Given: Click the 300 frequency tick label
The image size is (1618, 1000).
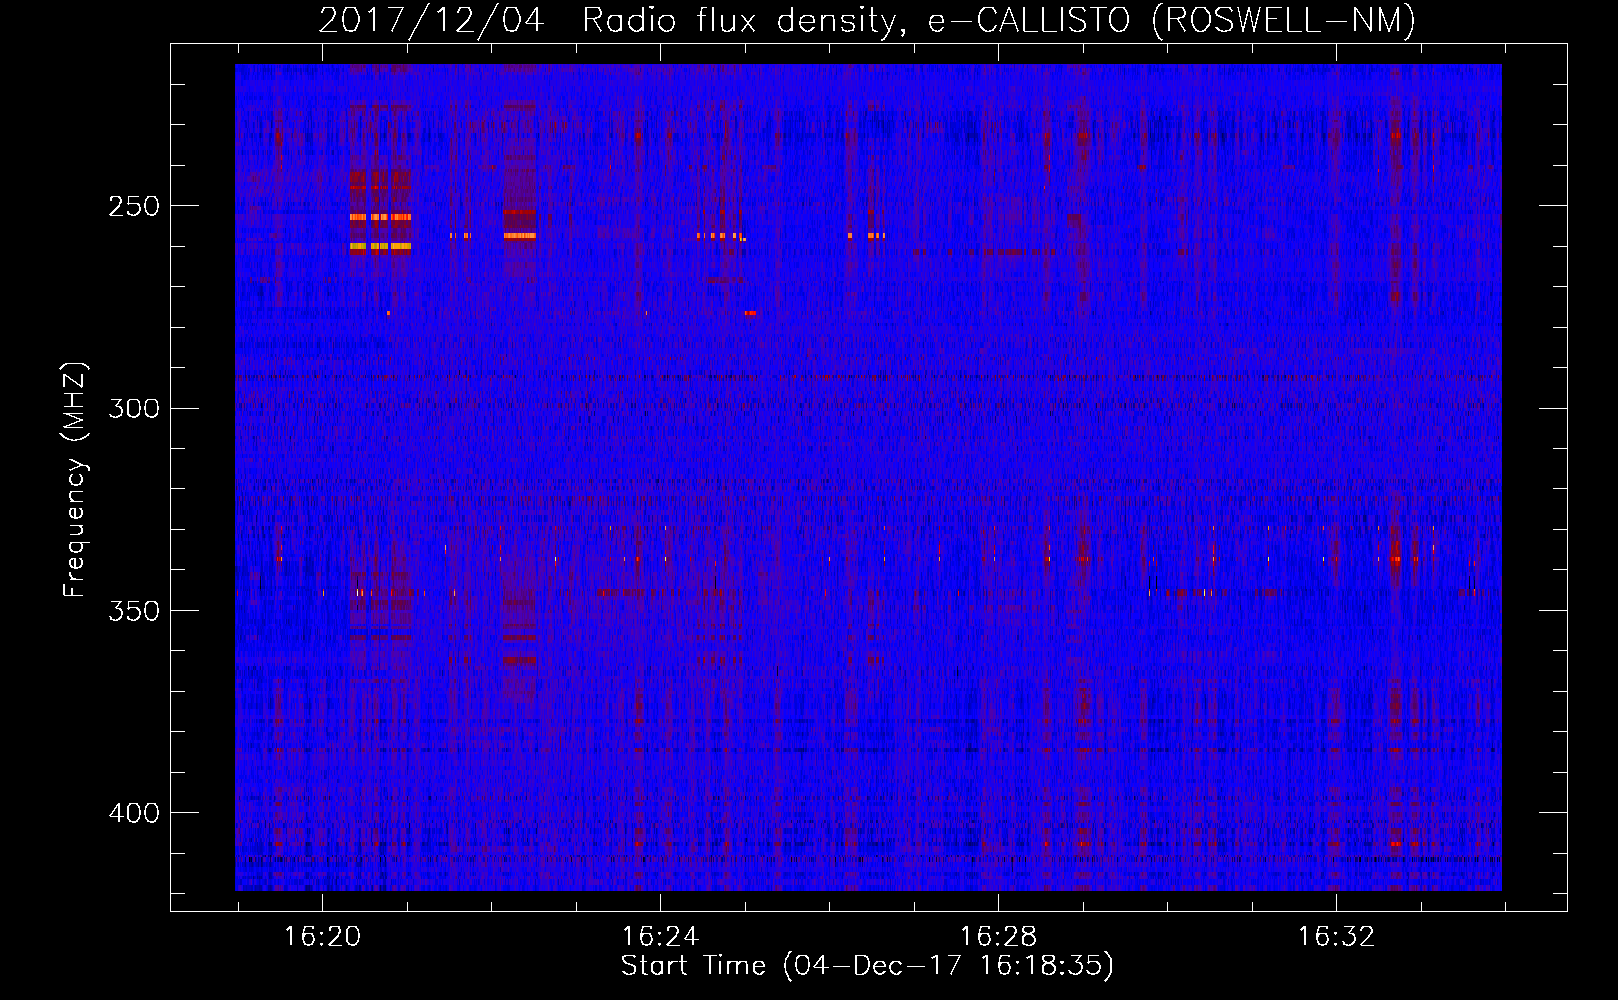Looking at the screenshot, I should pos(134,409).
